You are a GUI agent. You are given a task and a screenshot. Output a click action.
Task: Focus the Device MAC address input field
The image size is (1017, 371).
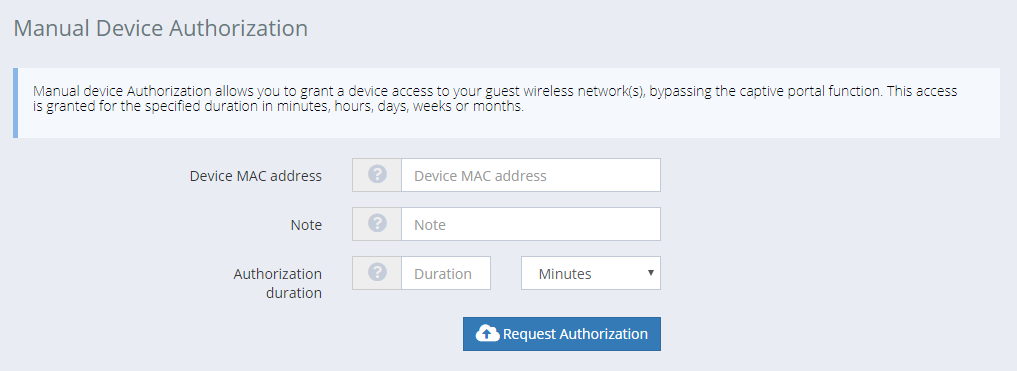coord(531,175)
